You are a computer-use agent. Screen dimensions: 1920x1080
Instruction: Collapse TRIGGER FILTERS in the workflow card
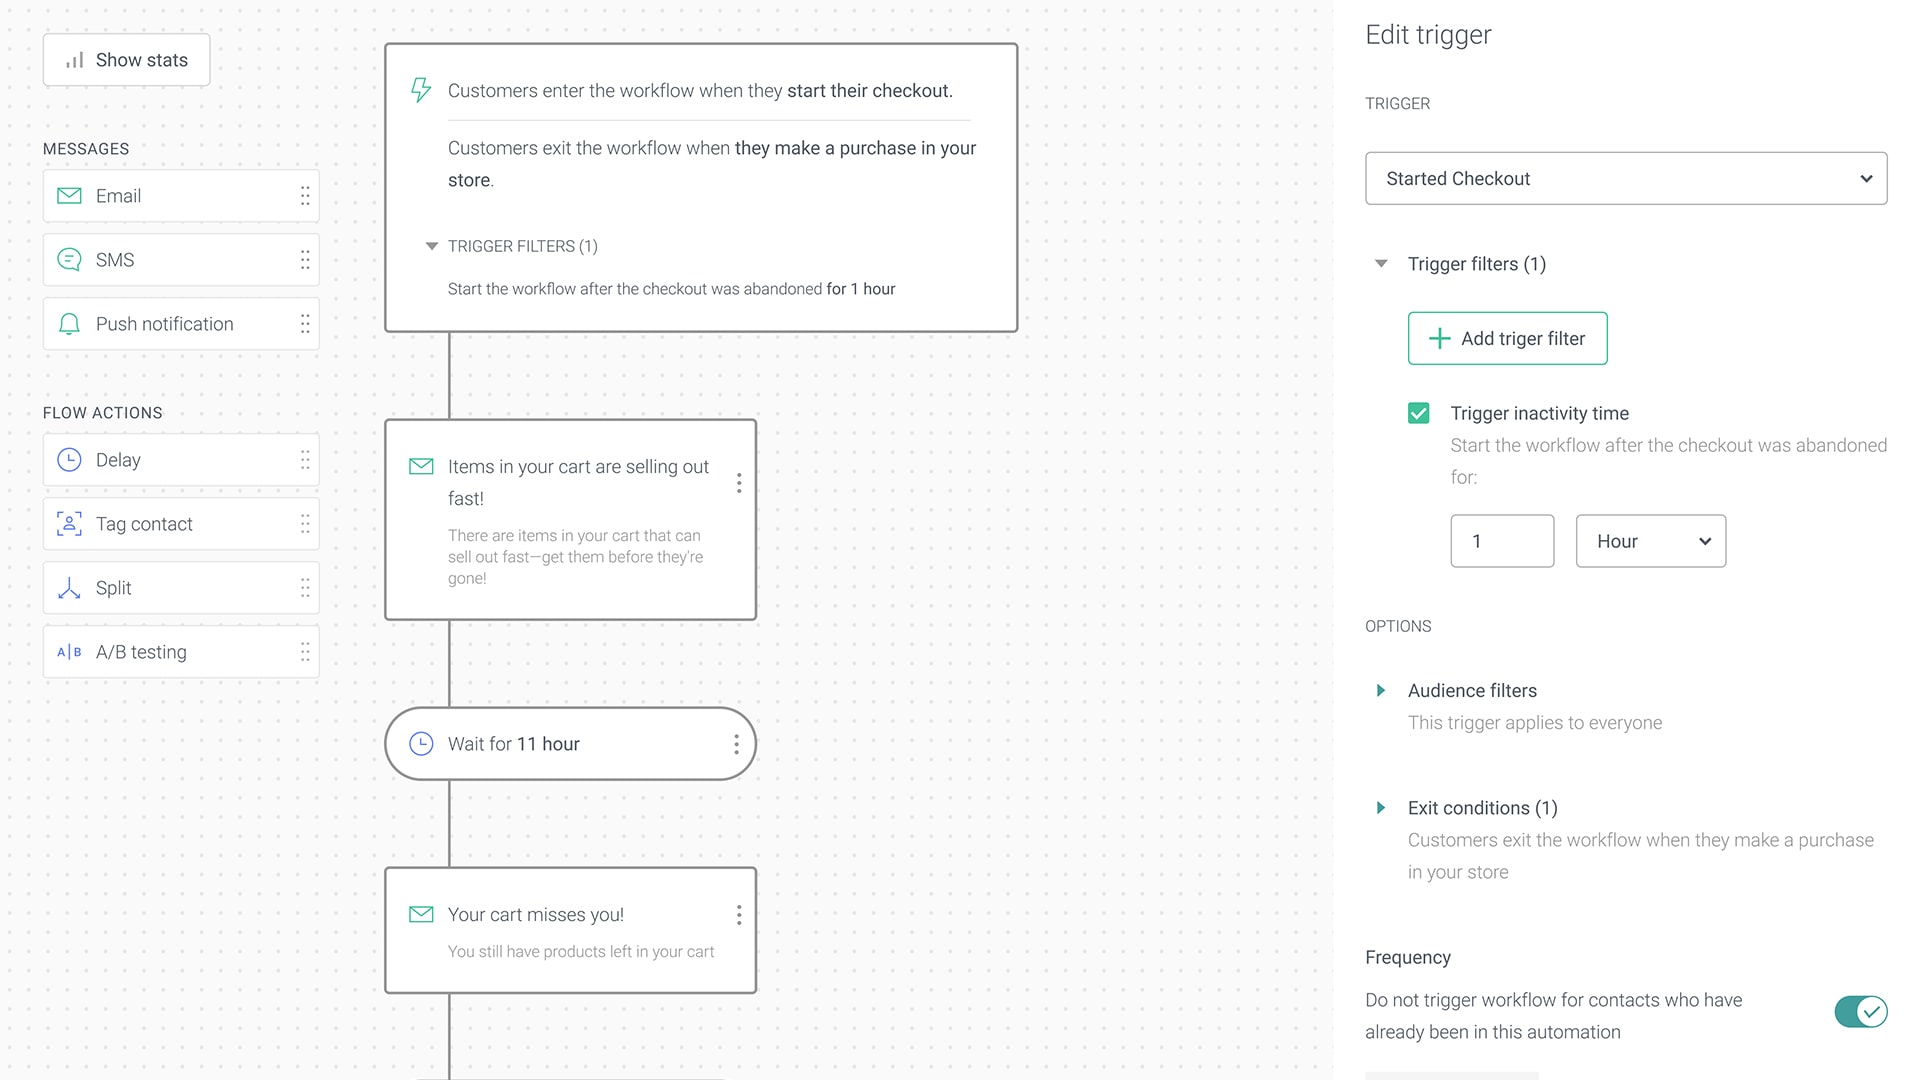tap(432, 246)
